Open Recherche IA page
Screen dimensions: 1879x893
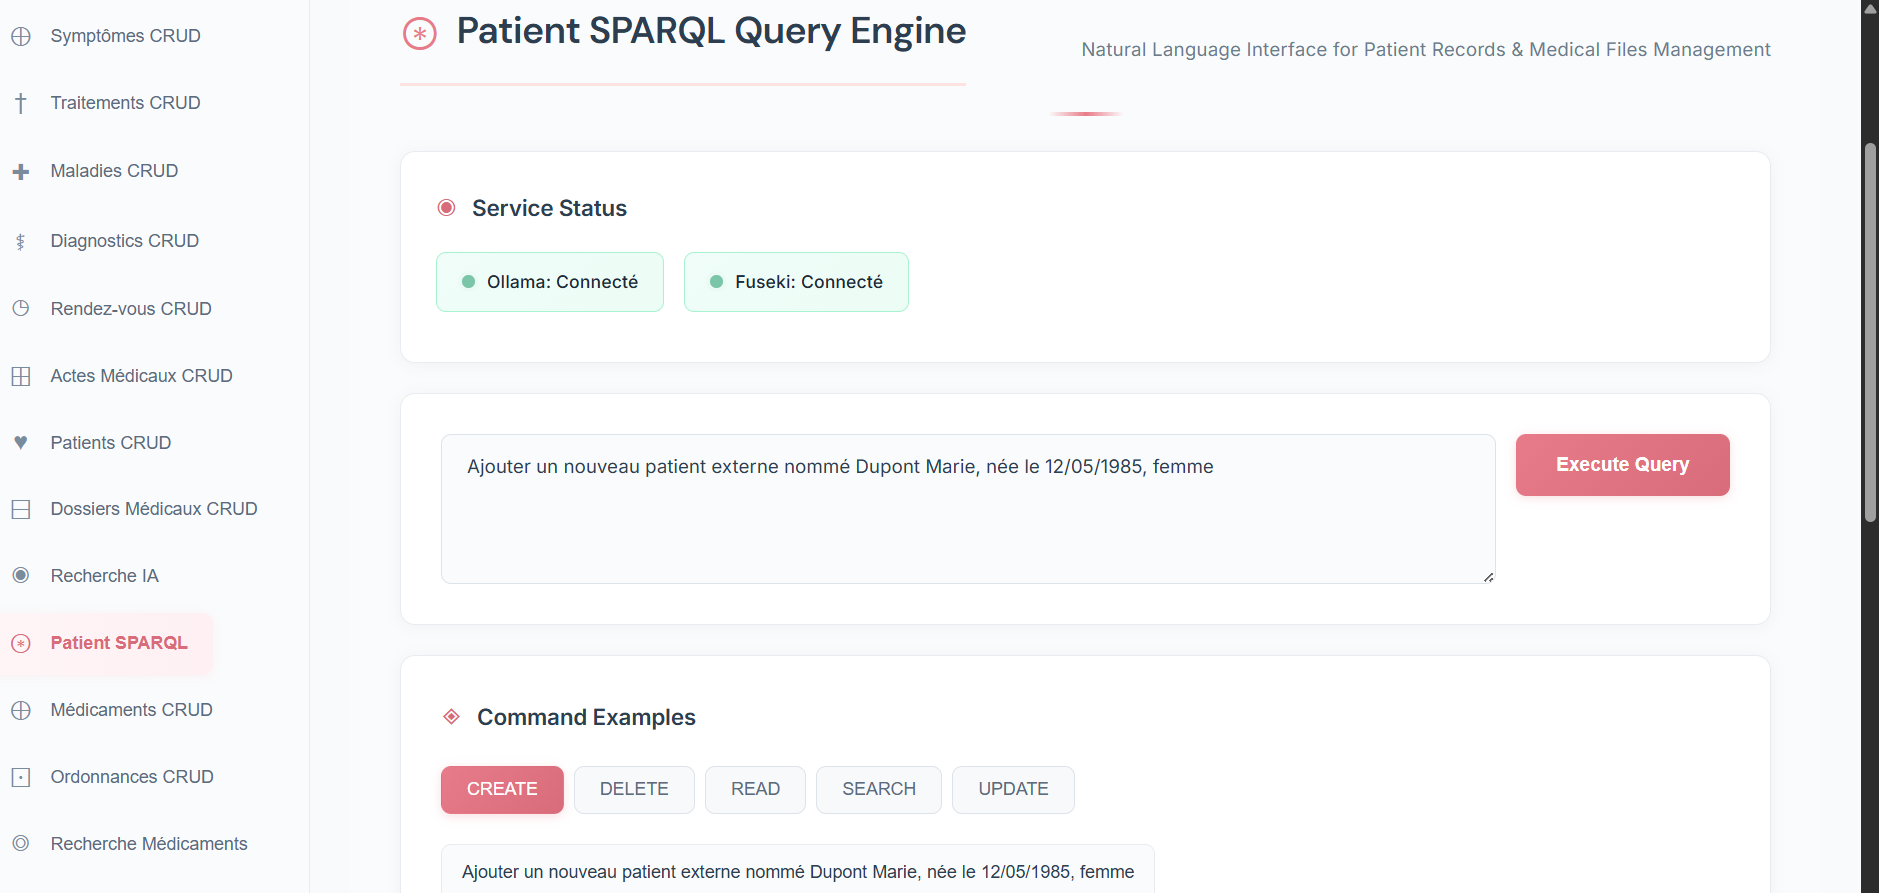pyautogui.click(x=104, y=576)
